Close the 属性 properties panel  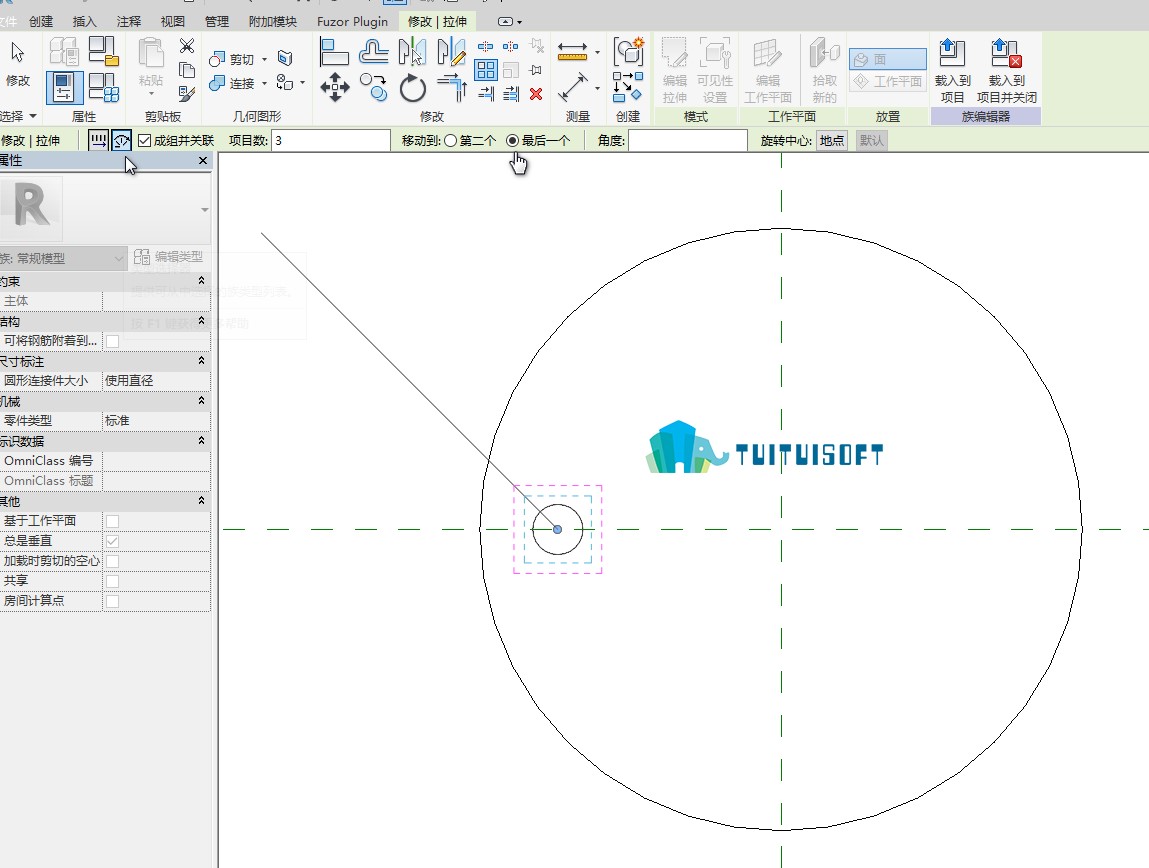point(203,160)
